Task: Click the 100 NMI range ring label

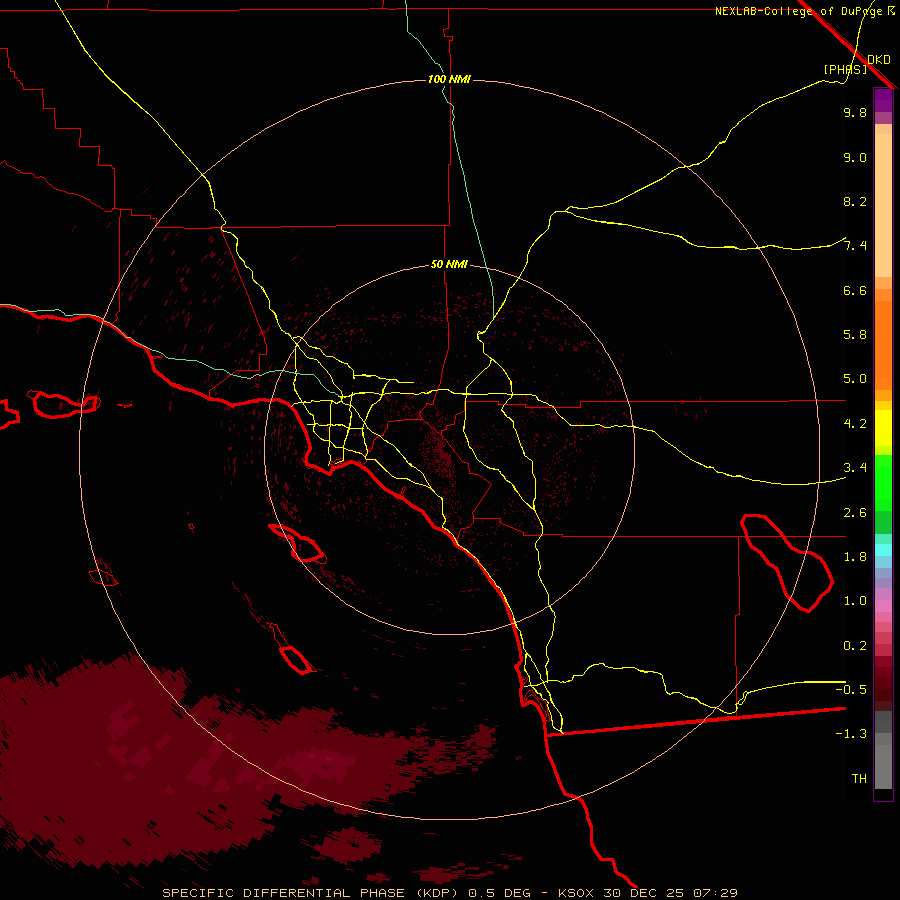Action: click(449, 79)
